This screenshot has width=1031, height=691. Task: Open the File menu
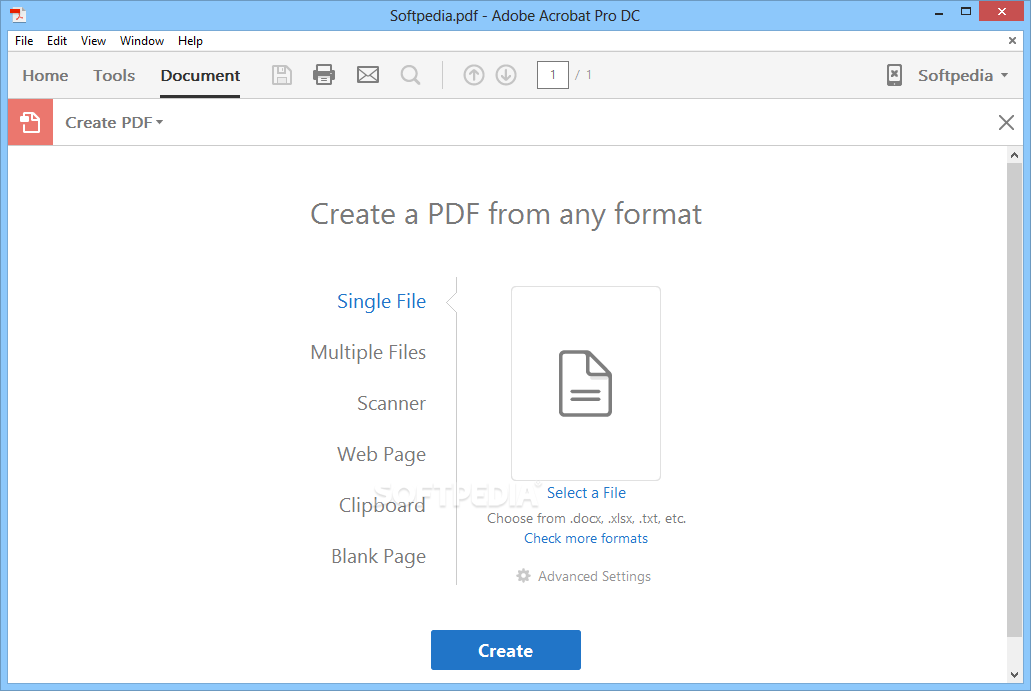click(24, 41)
